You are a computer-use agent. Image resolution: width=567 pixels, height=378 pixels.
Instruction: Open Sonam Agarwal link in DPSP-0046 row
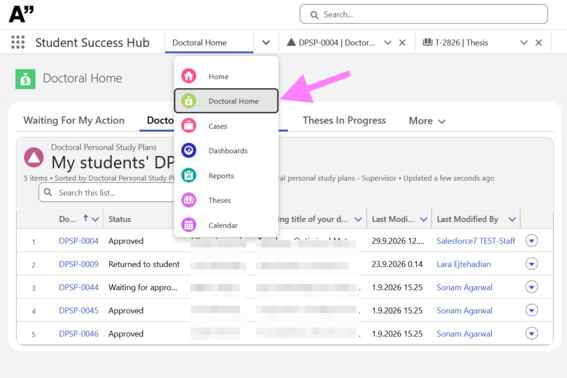[464, 334]
